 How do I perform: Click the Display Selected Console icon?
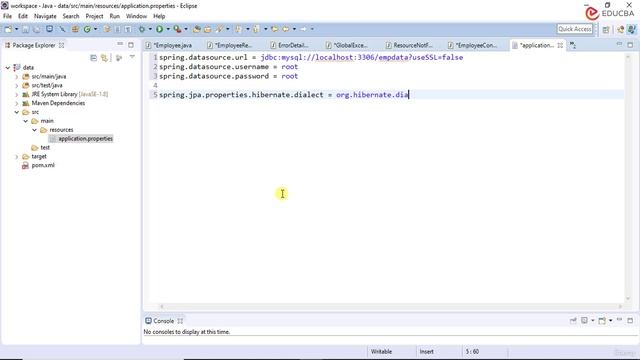tap(584, 320)
